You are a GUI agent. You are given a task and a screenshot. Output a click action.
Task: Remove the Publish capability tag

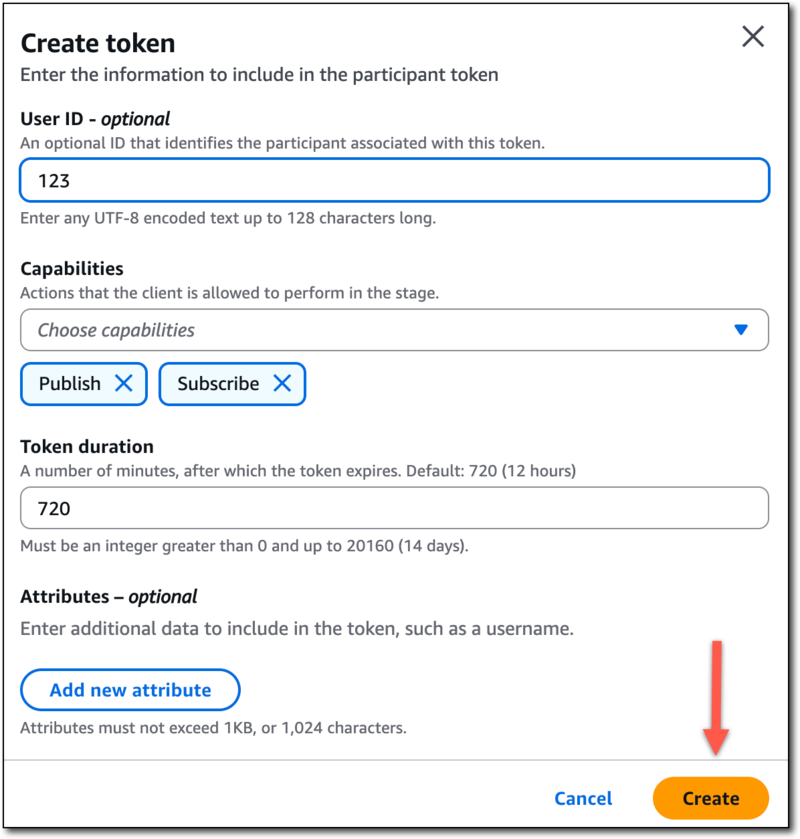point(124,383)
